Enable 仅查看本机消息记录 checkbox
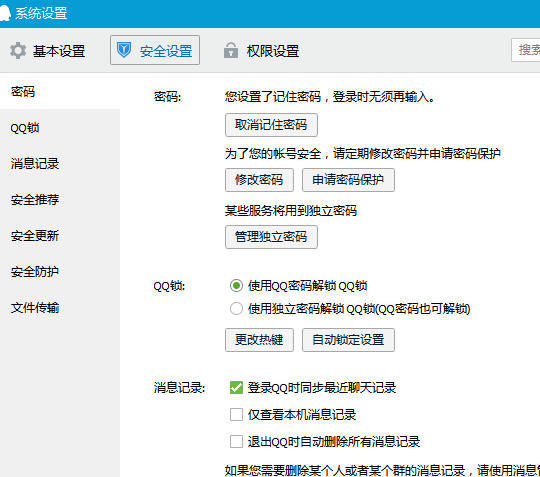Screen dimensions: 540x477 (236, 415)
